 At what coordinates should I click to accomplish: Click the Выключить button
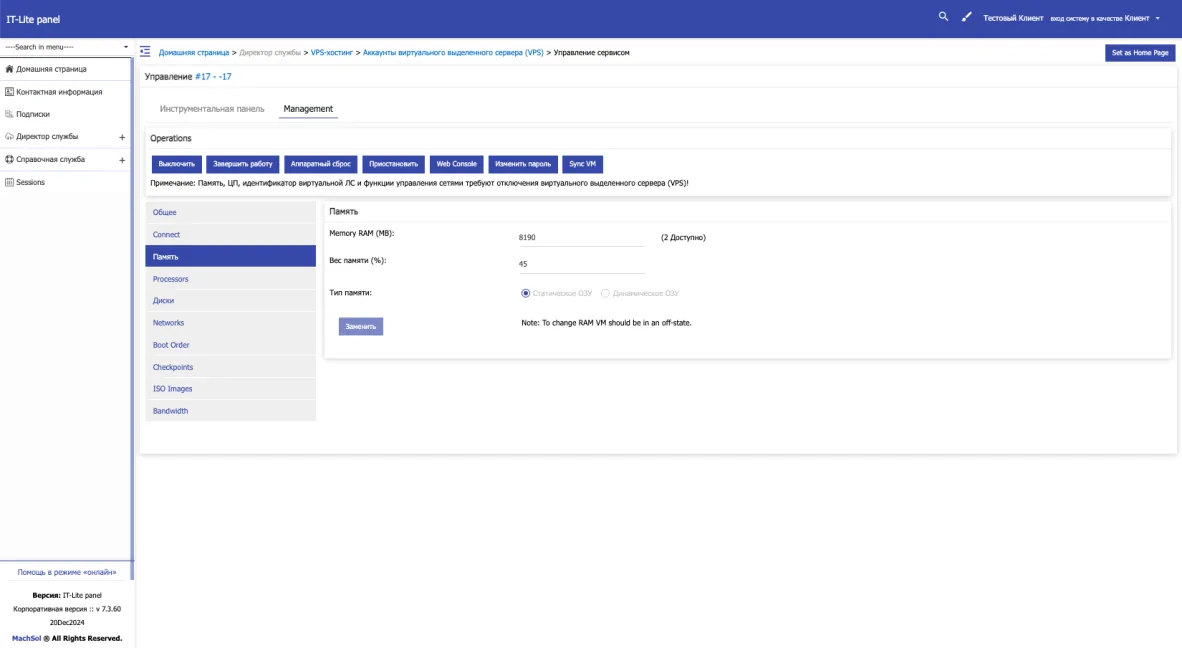(x=176, y=164)
